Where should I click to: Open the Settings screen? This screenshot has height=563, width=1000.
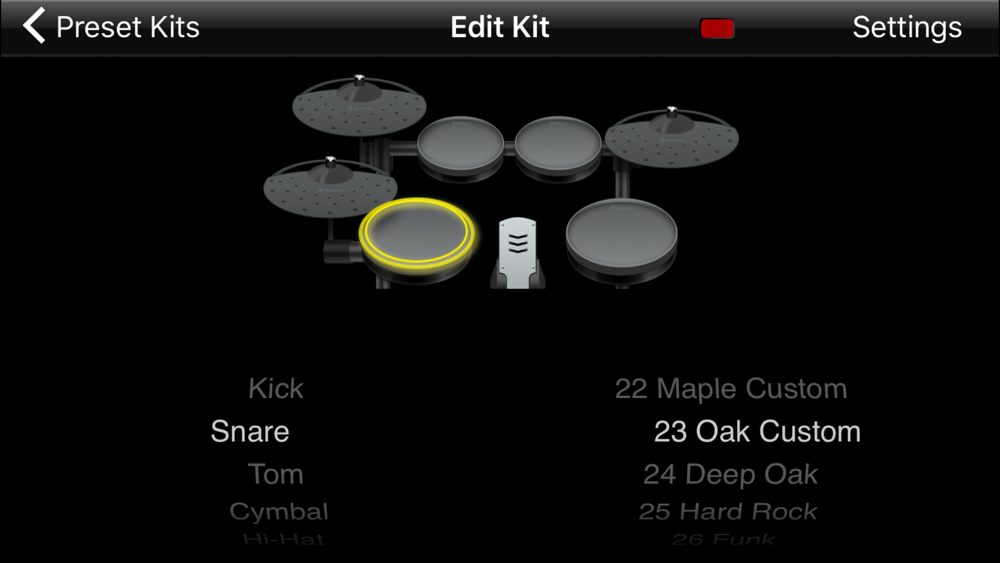[907, 27]
